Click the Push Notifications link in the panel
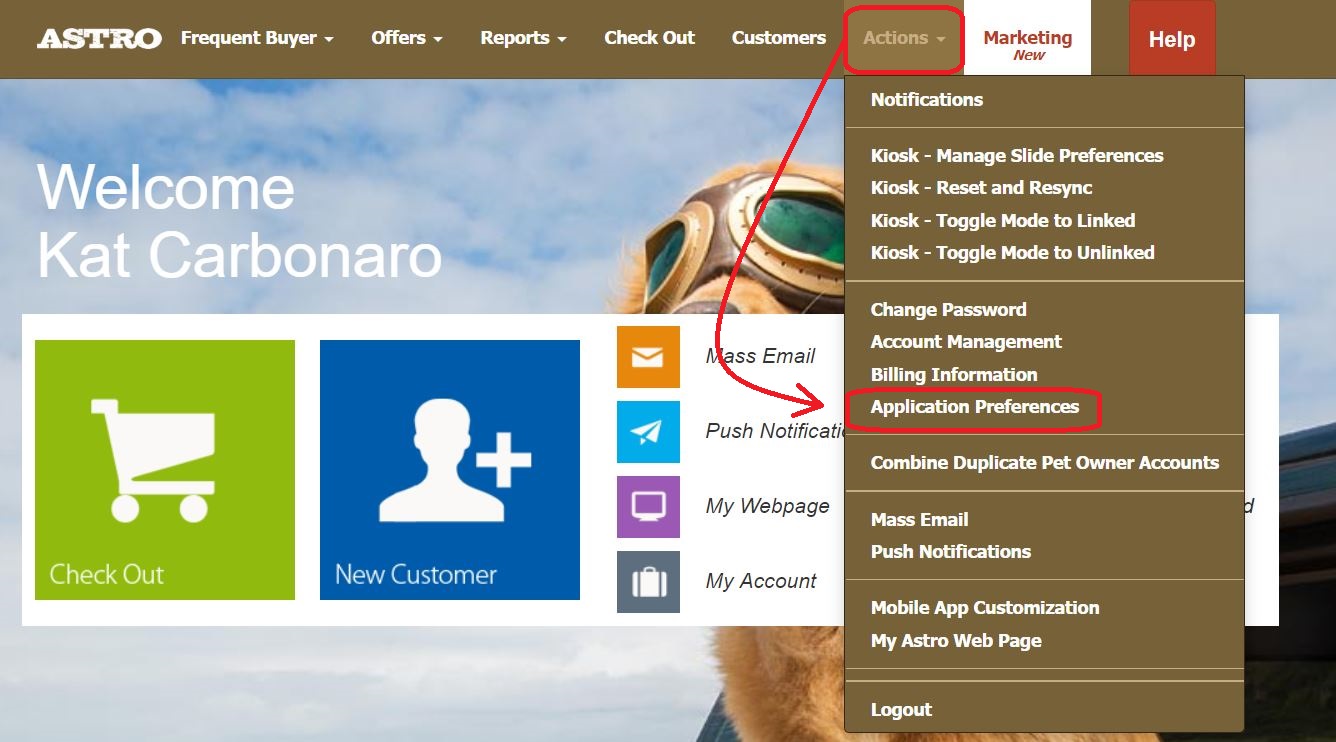Viewport: 1336px width, 742px height. pyautogui.click(x=776, y=431)
